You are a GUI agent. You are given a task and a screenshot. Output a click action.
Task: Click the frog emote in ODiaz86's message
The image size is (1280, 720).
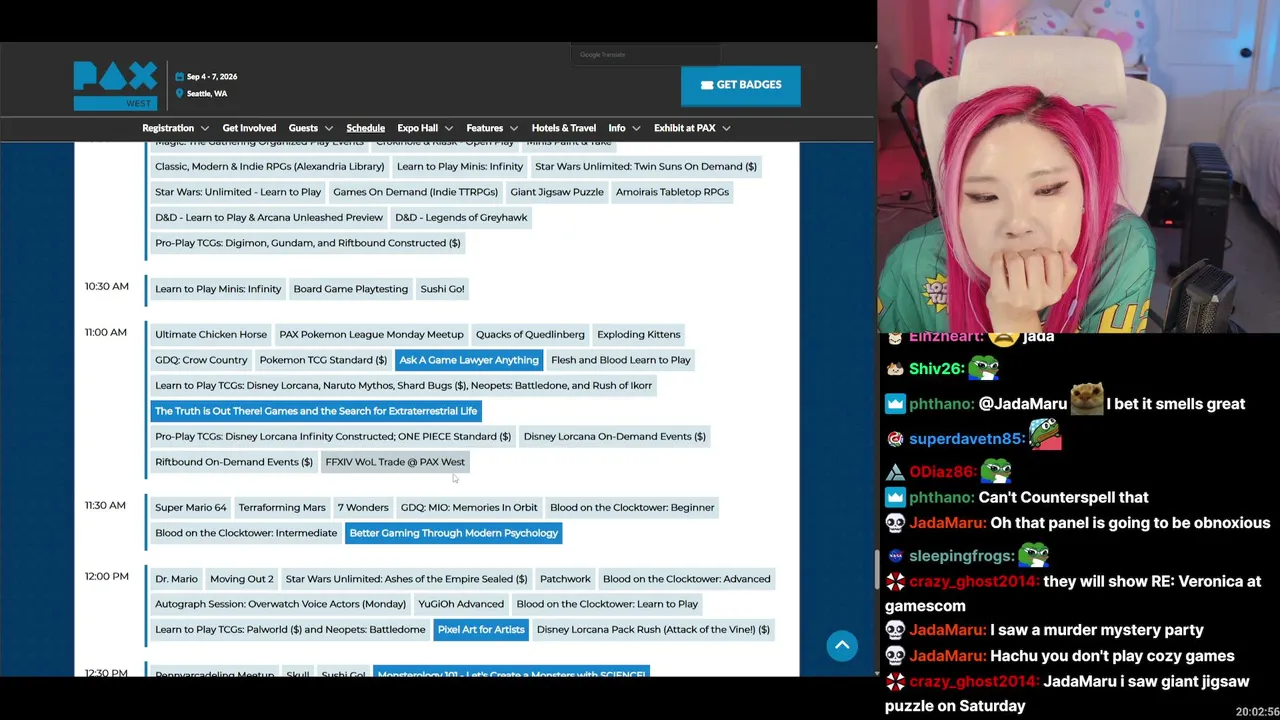tap(995, 471)
